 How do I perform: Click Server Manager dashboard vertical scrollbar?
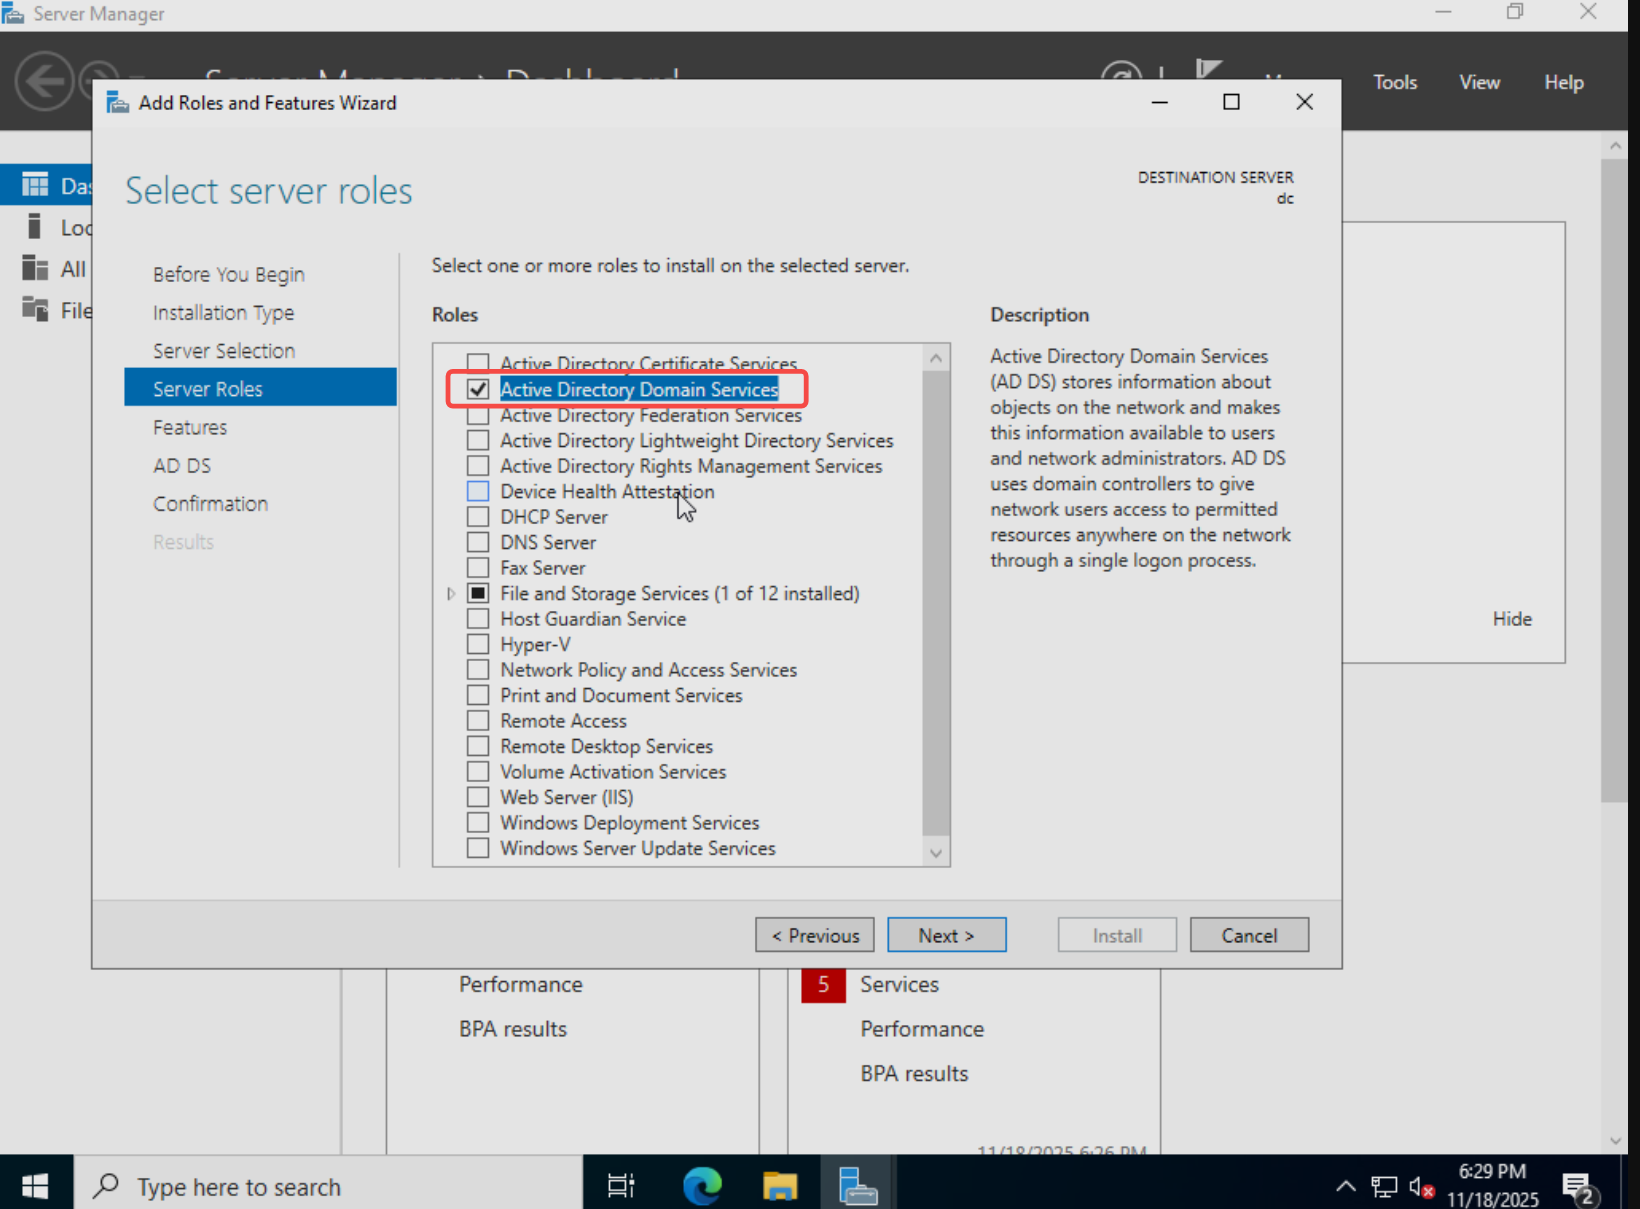1614,480
